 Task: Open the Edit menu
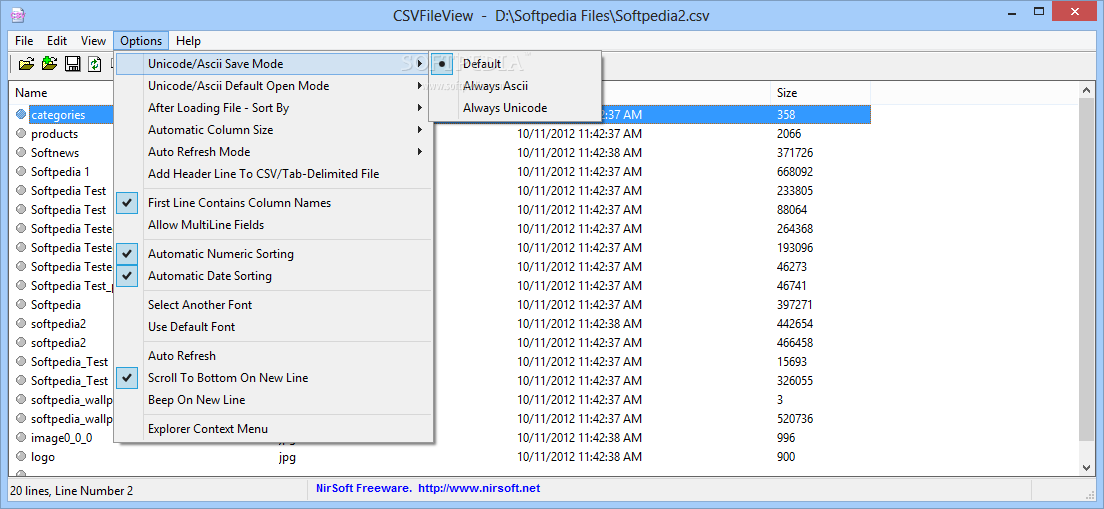57,41
